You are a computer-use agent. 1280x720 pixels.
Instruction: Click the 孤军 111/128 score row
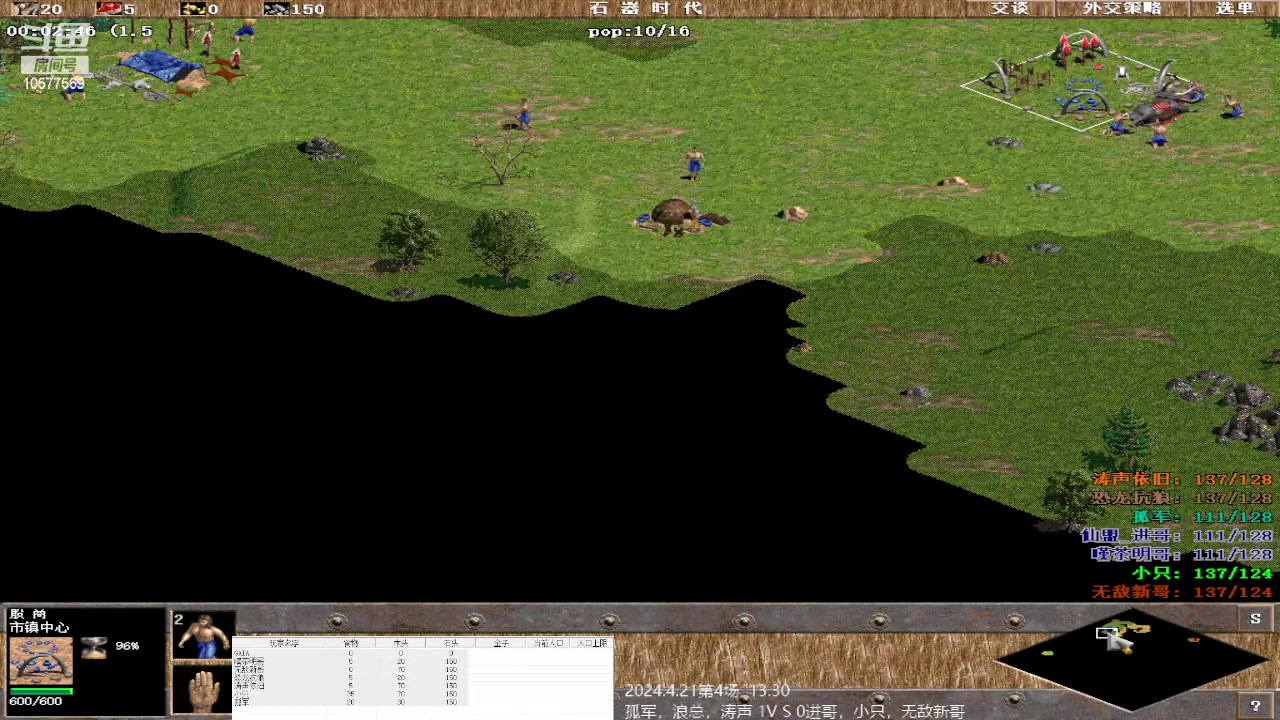click(x=1202, y=517)
